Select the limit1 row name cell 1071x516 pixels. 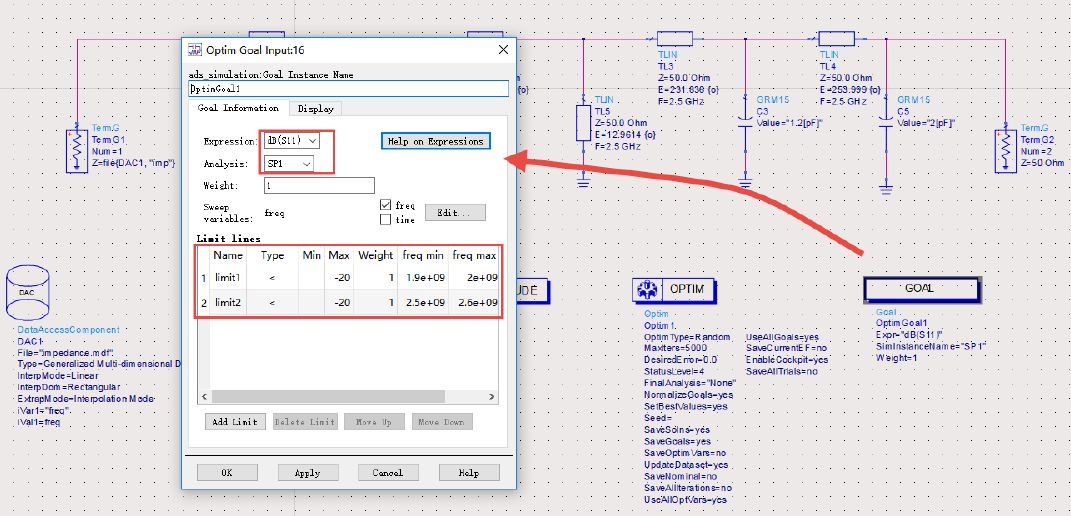tap(228, 278)
